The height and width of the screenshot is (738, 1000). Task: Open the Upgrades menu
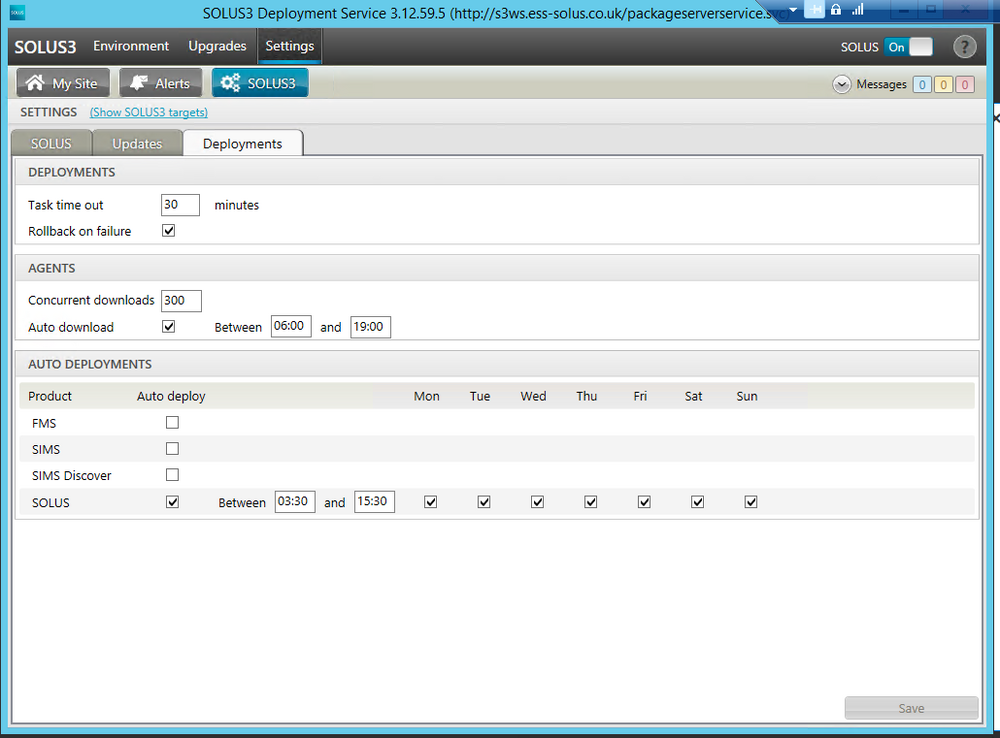[x=217, y=46]
